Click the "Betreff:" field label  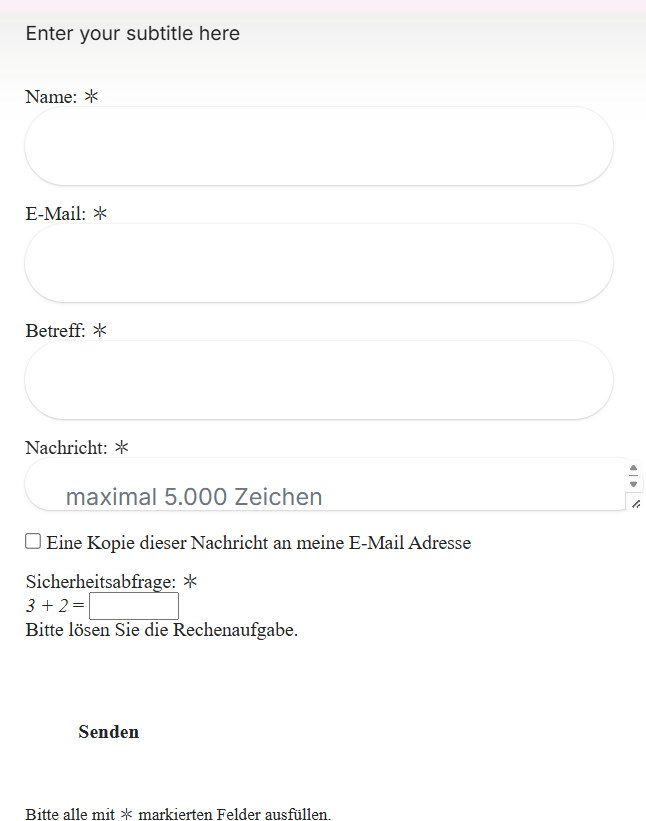point(56,331)
